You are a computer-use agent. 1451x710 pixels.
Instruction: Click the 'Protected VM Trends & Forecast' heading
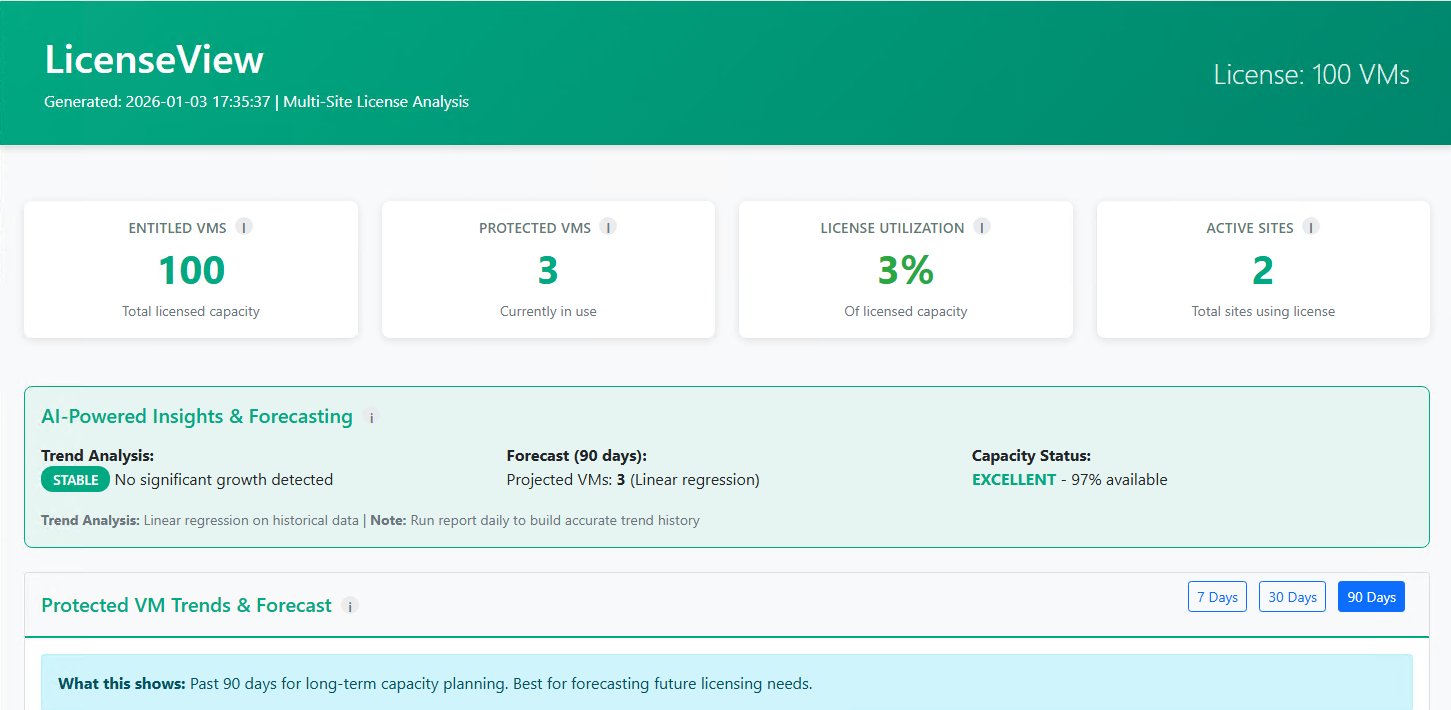click(187, 606)
